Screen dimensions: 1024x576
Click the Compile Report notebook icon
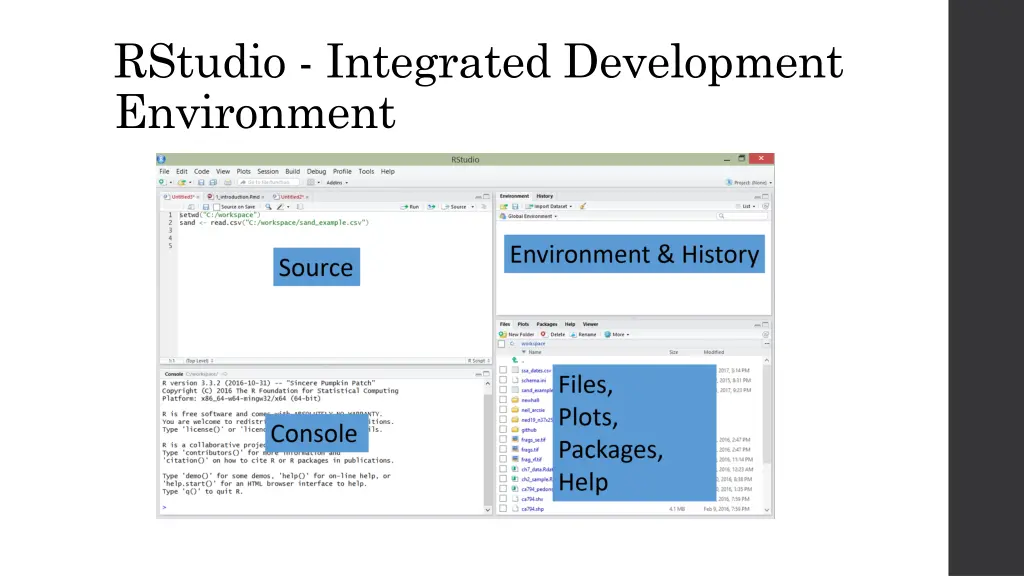pos(300,207)
